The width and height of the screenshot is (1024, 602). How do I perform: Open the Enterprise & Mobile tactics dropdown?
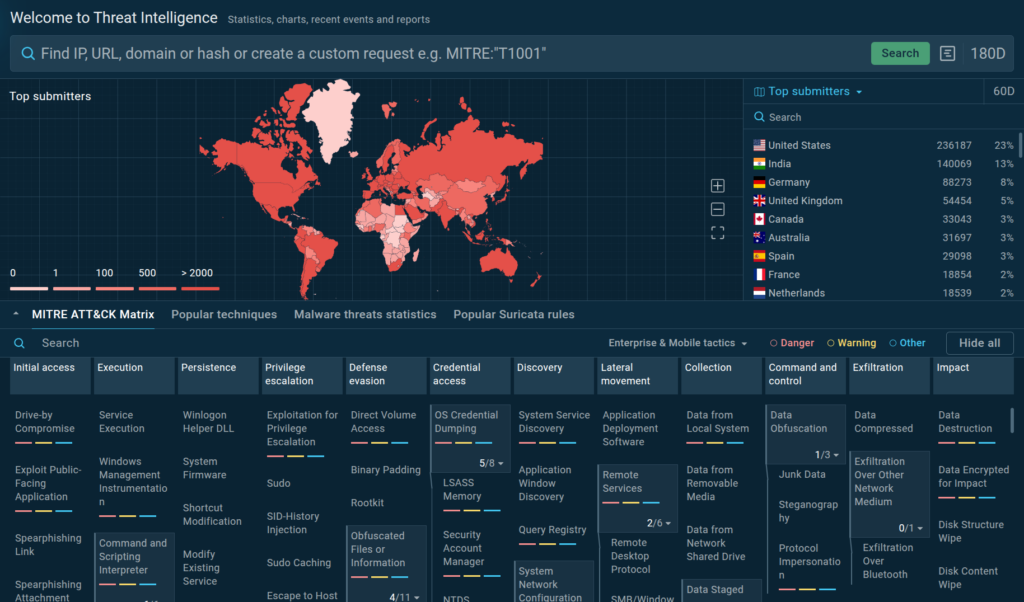(677, 343)
